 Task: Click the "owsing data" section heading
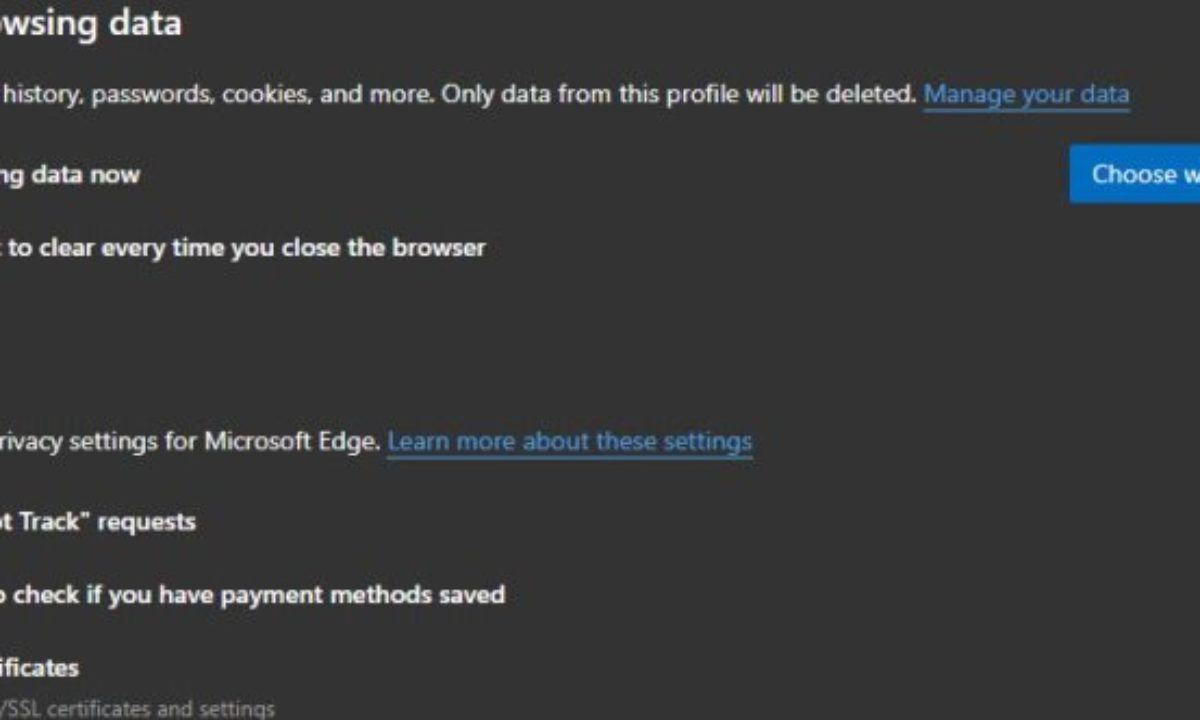90,23
